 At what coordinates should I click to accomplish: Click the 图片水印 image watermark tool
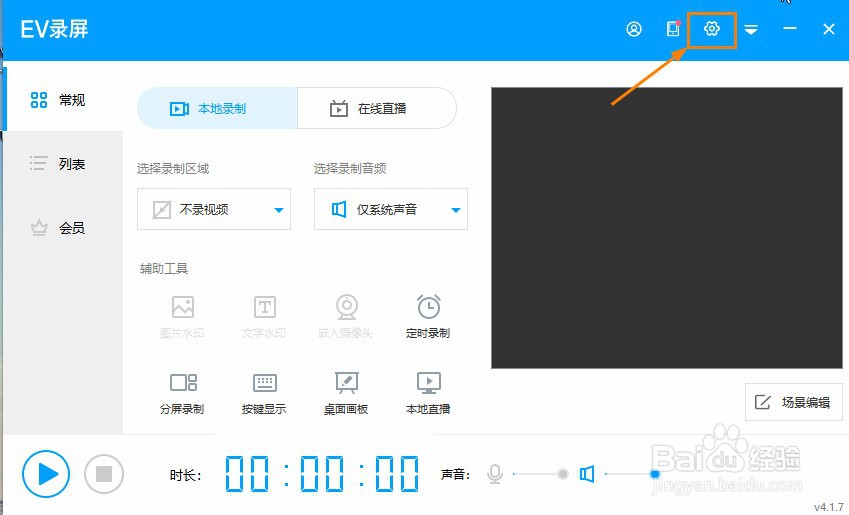pos(182,317)
